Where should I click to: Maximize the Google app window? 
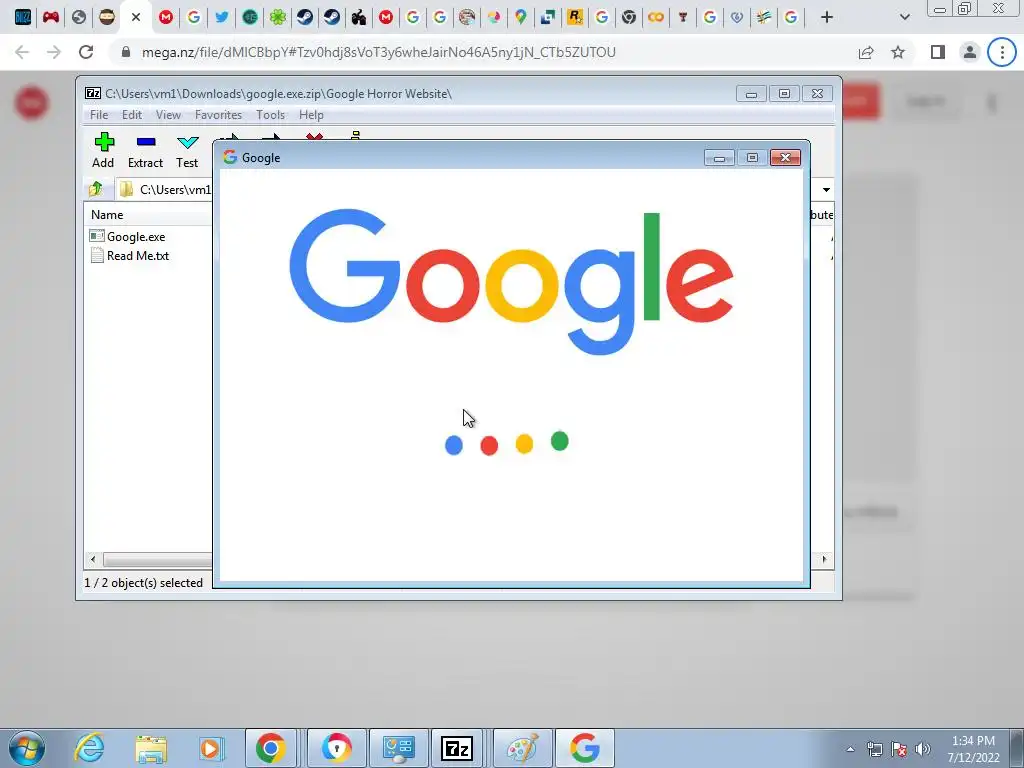pyautogui.click(x=752, y=158)
